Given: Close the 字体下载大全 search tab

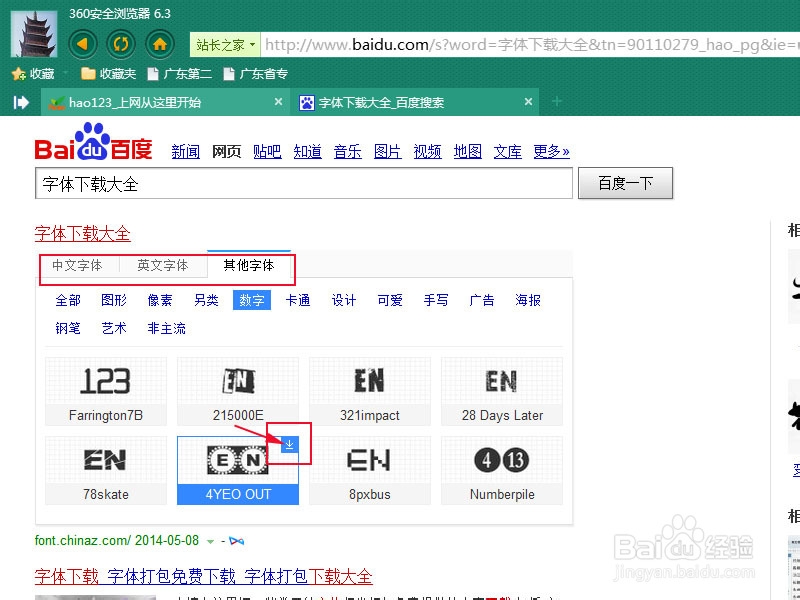Looking at the screenshot, I should coord(529,102).
